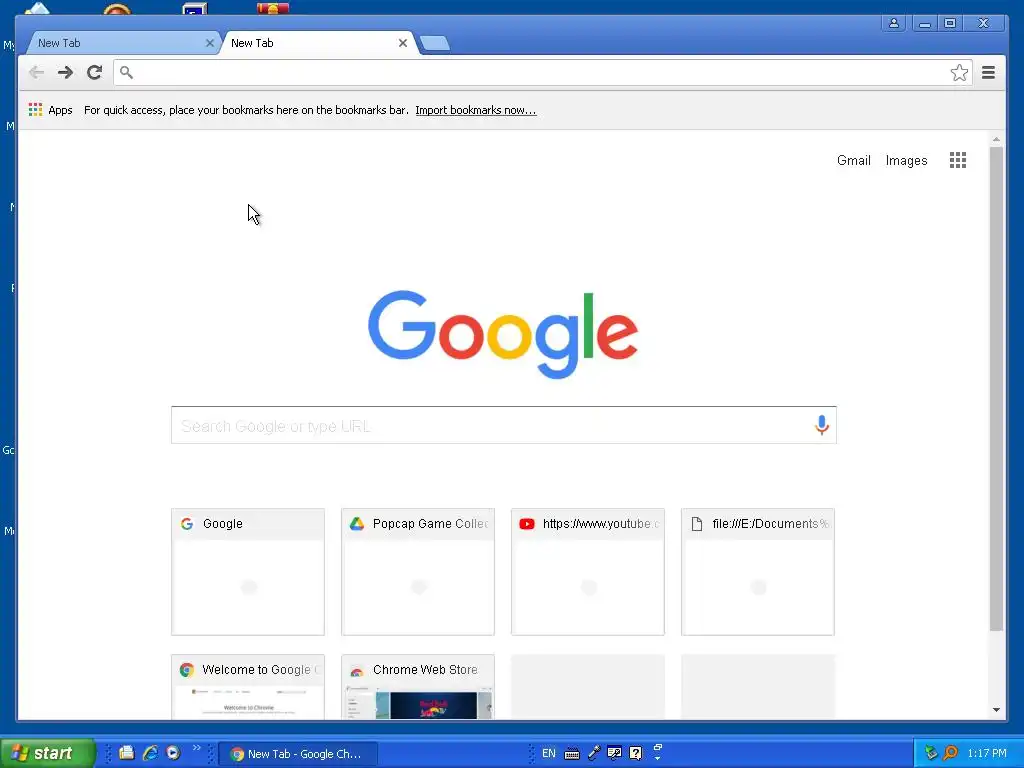The width and height of the screenshot is (1024, 768).
Task: Open the Chrome hamburger menu
Action: [988, 72]
